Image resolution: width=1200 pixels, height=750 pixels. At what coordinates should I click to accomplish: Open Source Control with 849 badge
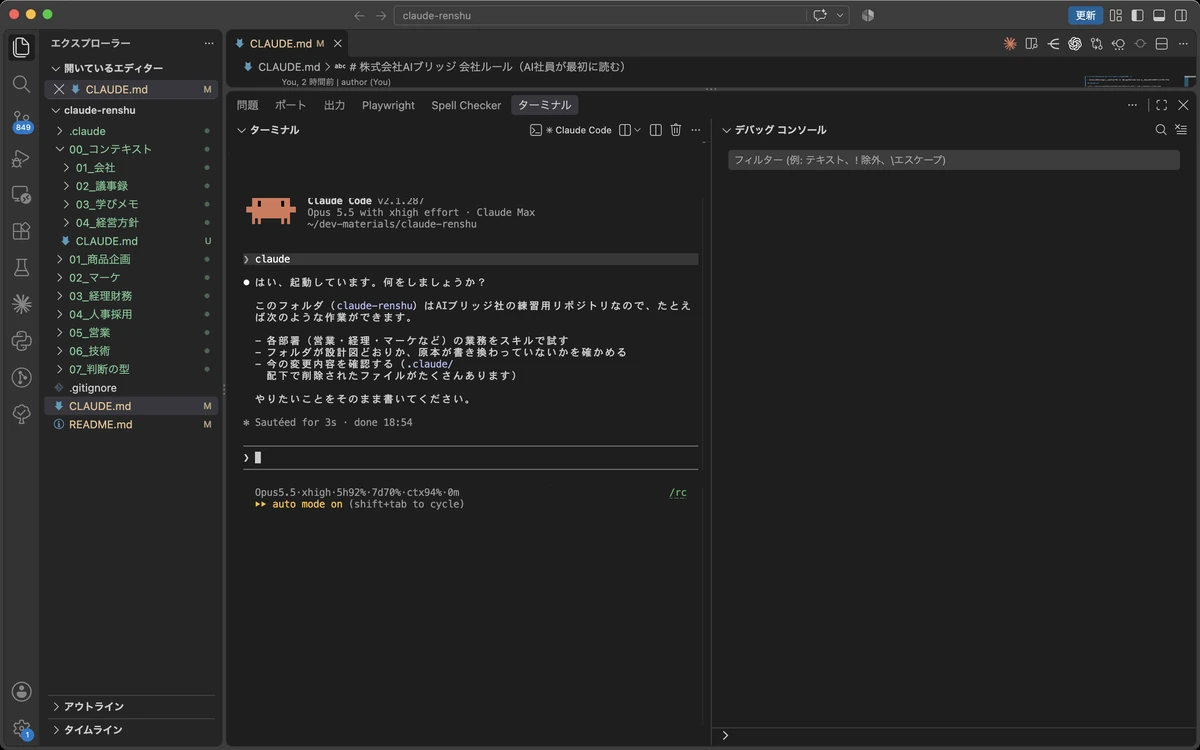point(21,121)
